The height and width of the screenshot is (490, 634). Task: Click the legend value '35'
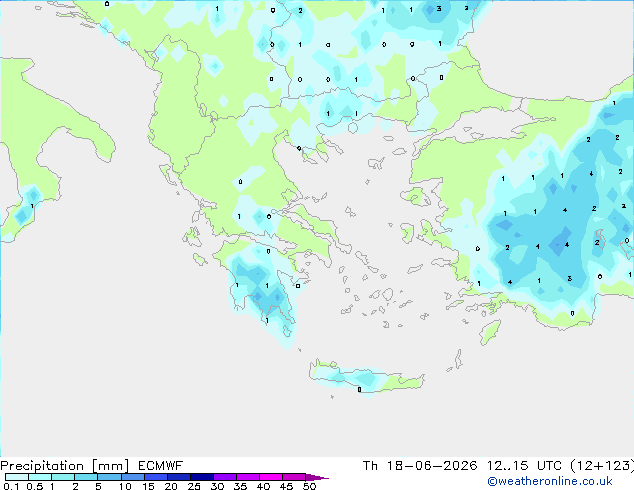pos(240,486)
